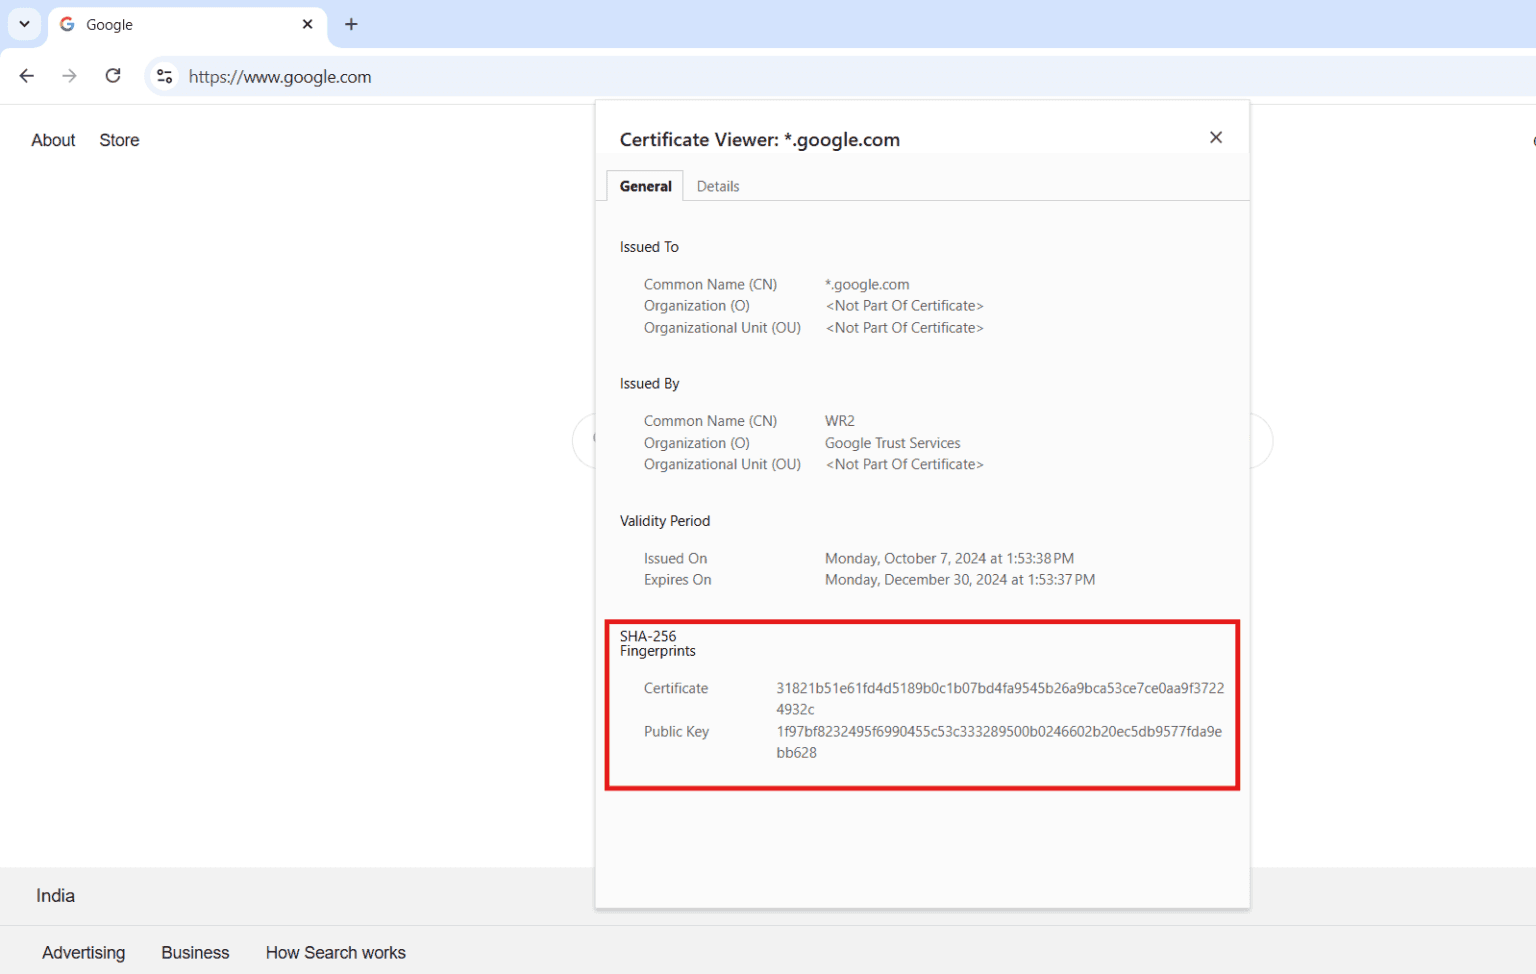Open site settings via the tune icon
Viewport: 1536px width, 974px height.
pyautogui.click(x=163, y=76)
